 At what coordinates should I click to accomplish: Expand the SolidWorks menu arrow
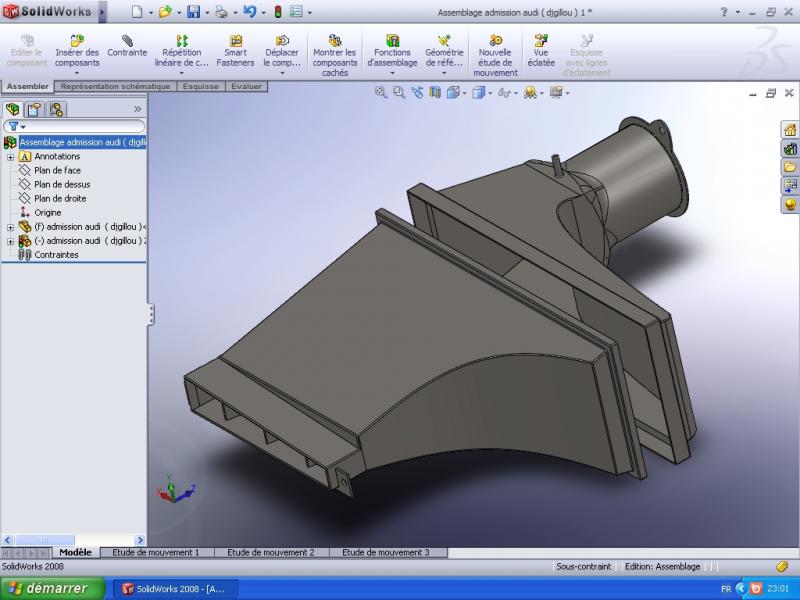(x=102, y=11)
